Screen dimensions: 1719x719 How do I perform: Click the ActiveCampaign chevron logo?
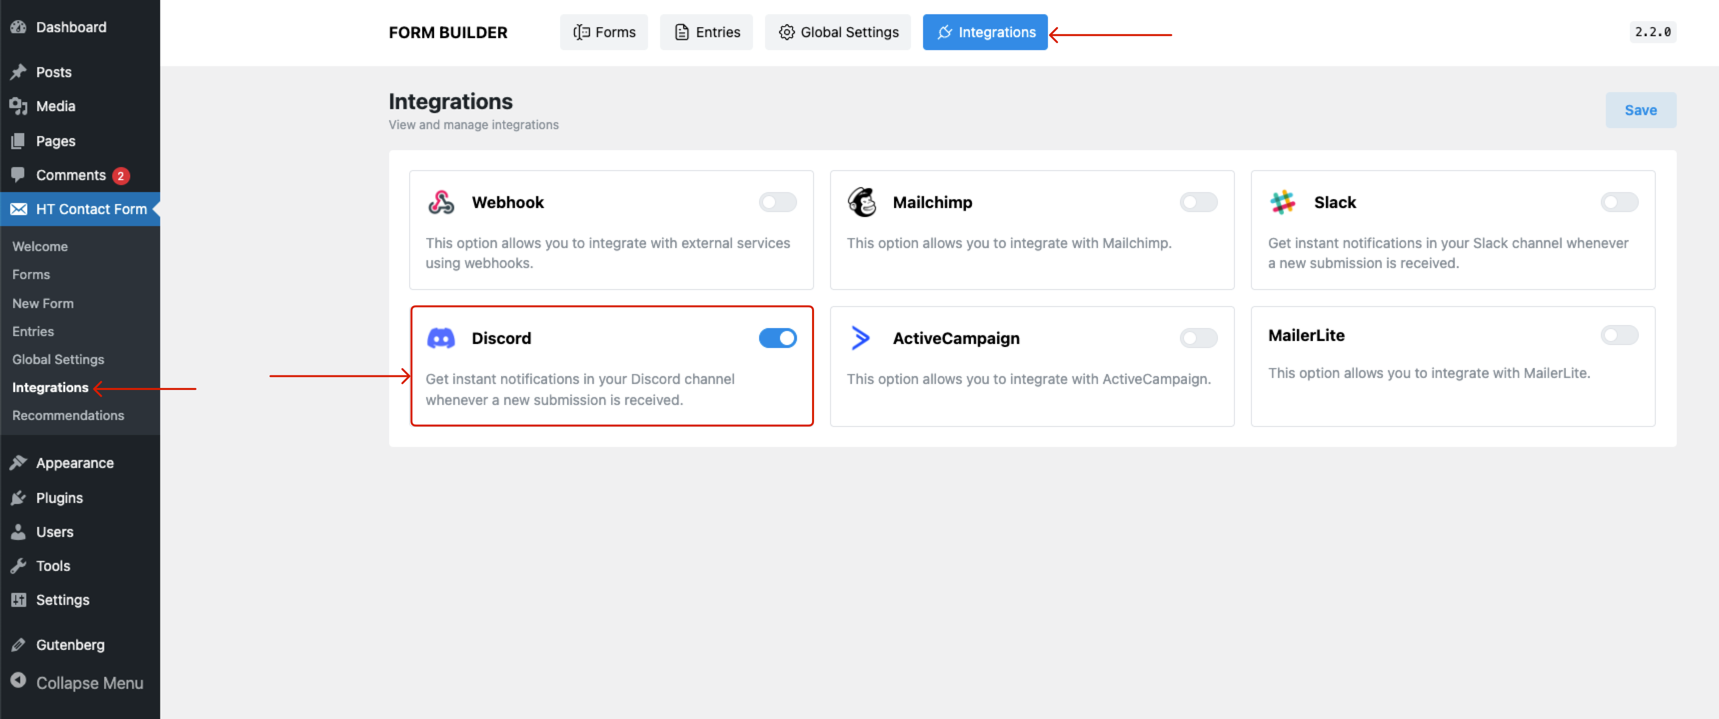coord(860,338)
